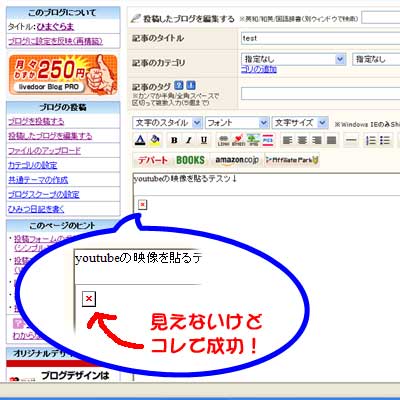Image resolution: width=400 pixels, height=400 pixels.
Task: Open ひみつ日記を書く in sidebar
Action: [36, 209]
